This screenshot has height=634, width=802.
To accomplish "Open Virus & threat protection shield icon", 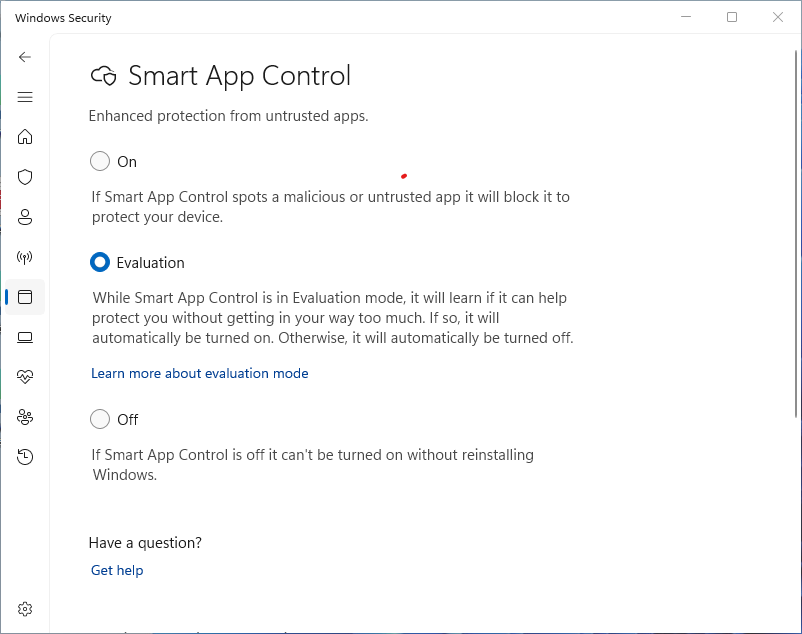I will [25, 177].
